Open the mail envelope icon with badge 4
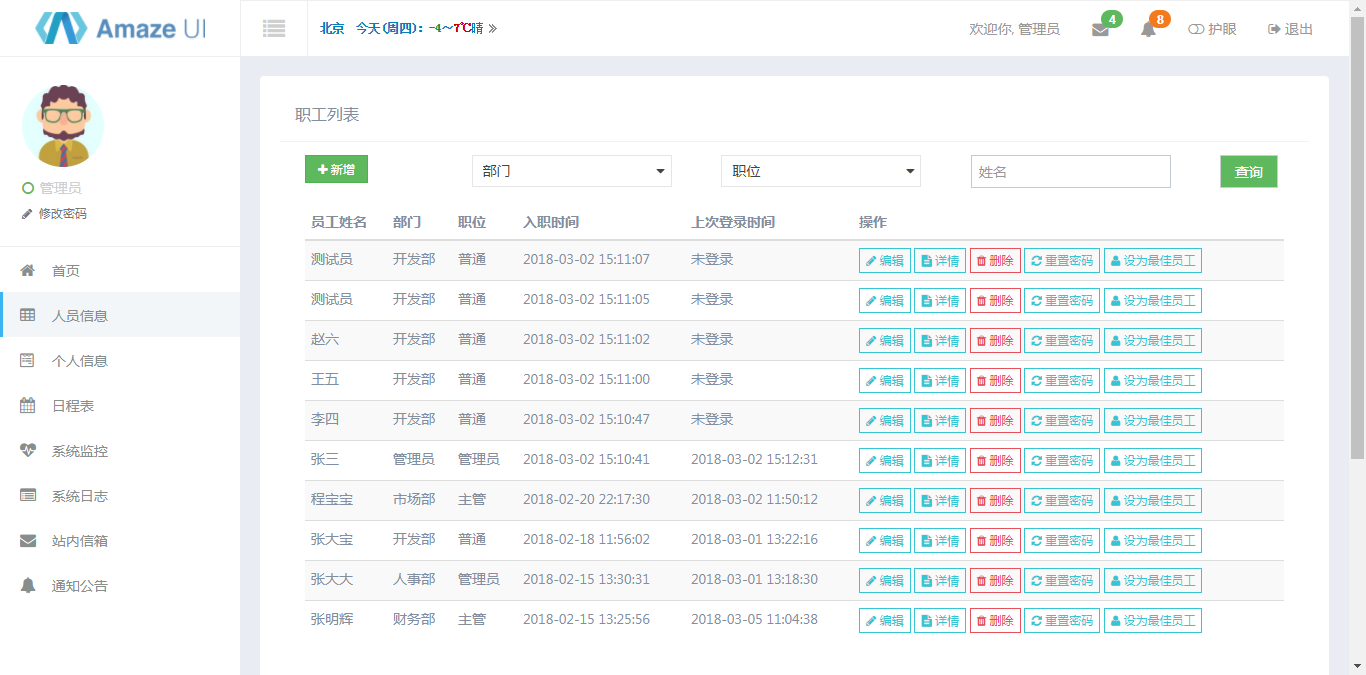This screenshot has width=1366, height=675. (1100, 30)
